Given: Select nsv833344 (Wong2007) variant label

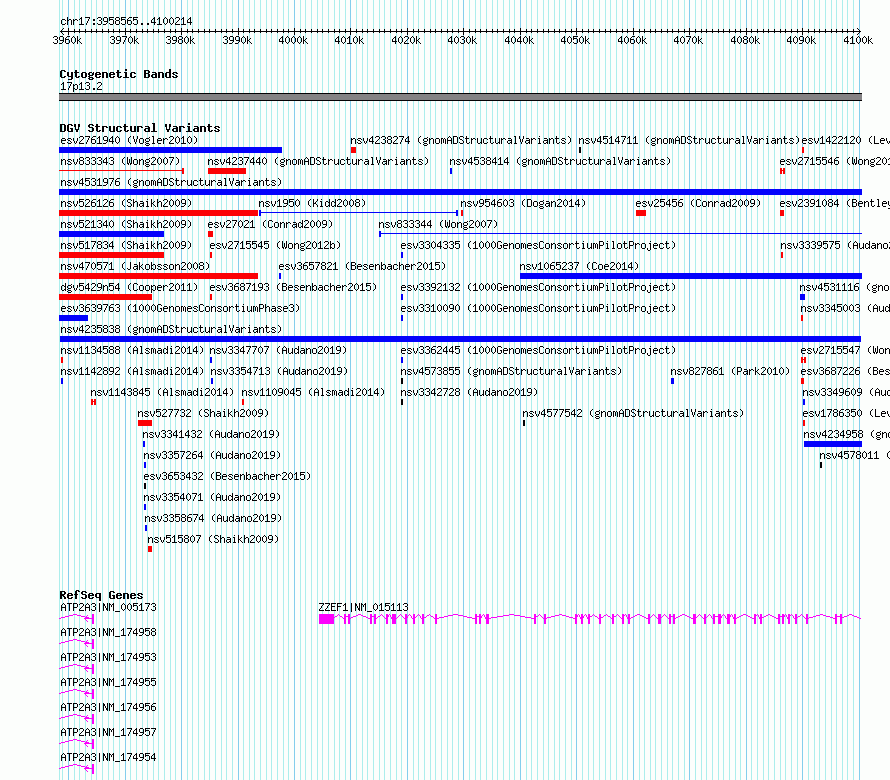Looking at the screenshot, I should coord(438,224).
